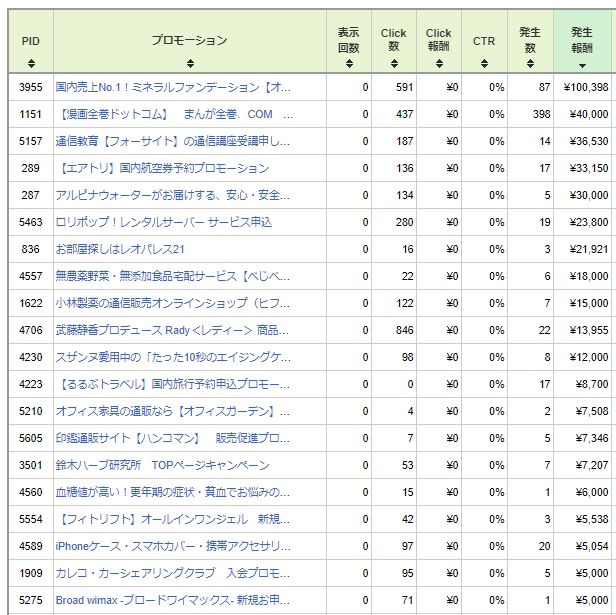Screen dimensions: 616x615
Task: Open エアトリ 国内航空券予約プロモーション link
Action: 162,168
